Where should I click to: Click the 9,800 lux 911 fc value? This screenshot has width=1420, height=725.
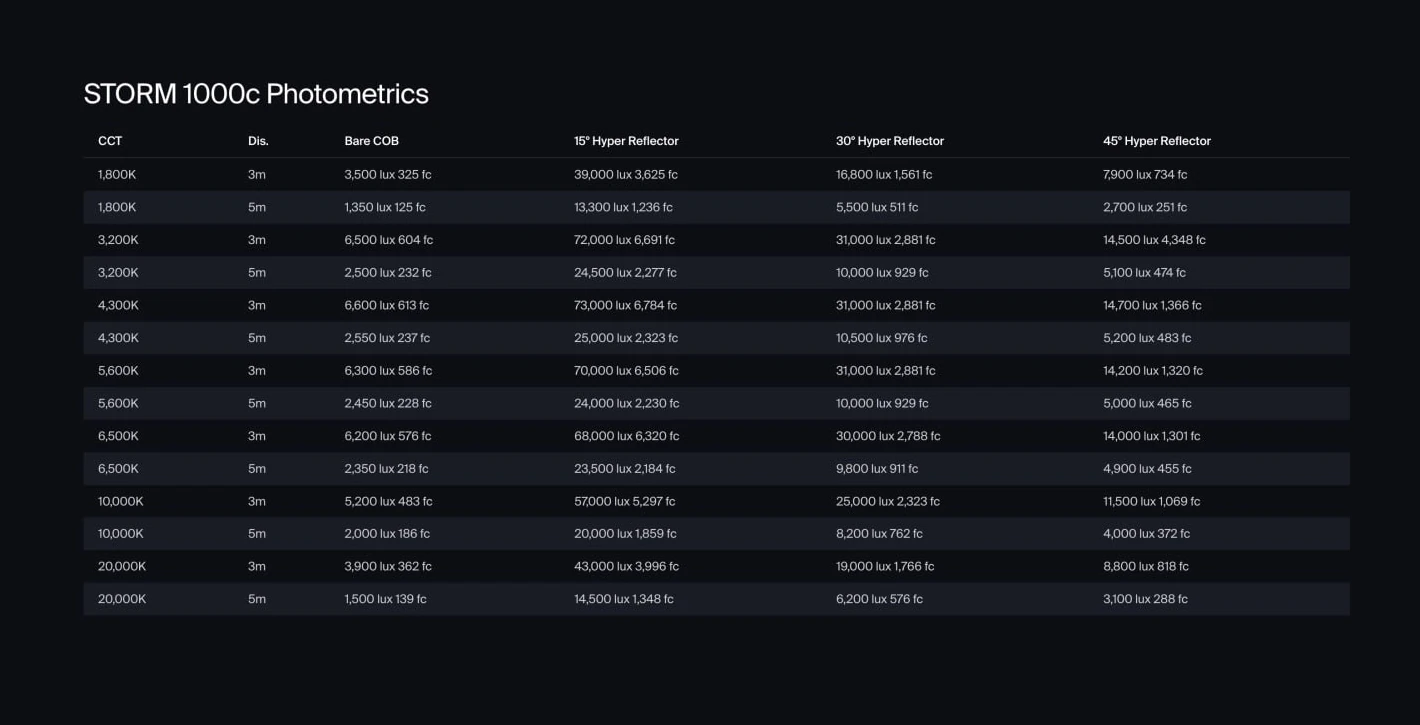tap(876, 469)
